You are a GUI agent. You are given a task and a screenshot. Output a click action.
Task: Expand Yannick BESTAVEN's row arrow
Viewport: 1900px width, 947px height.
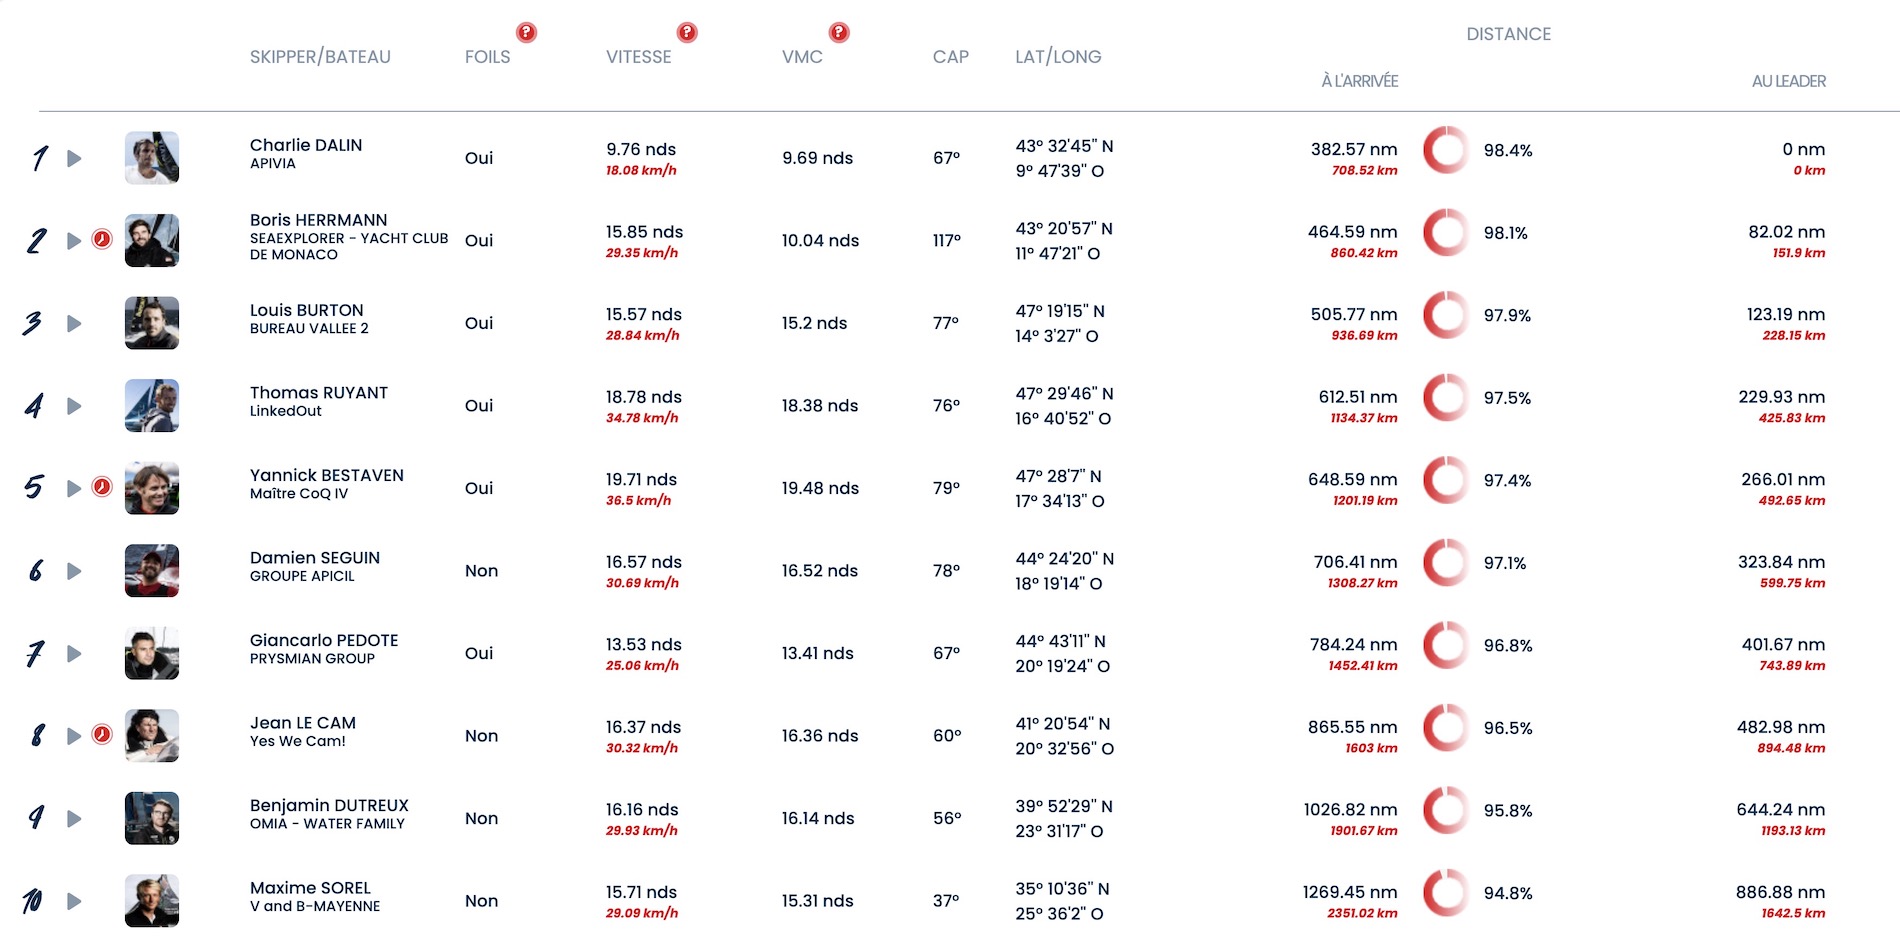coord(74,488)
